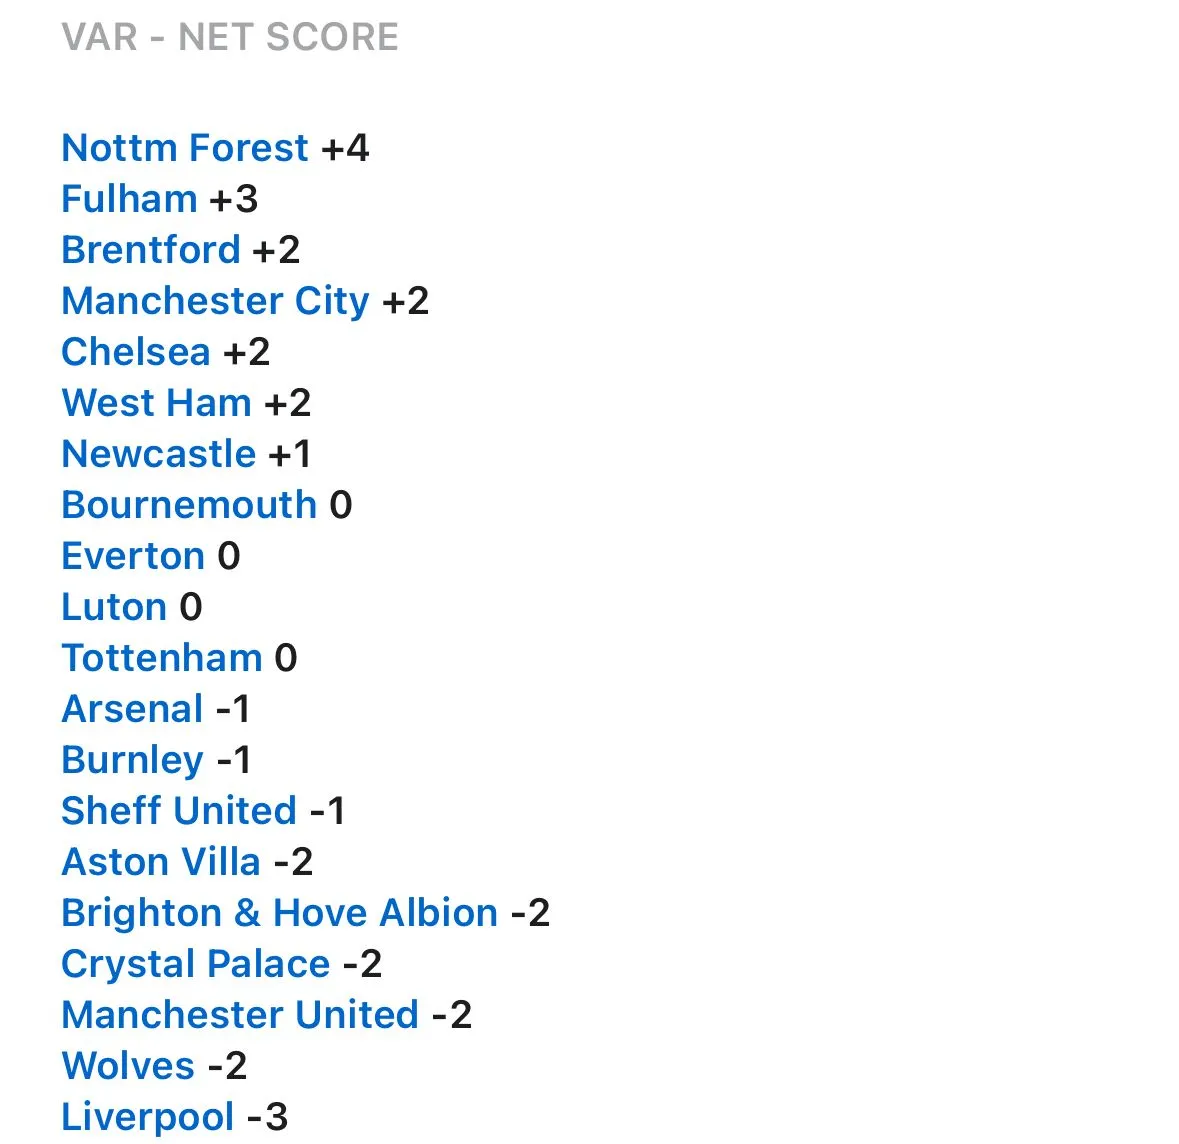The height and width of the screenshot is (1144, 1179).
Task: Open the Nottm Forest team link
Action: (185, 148)
